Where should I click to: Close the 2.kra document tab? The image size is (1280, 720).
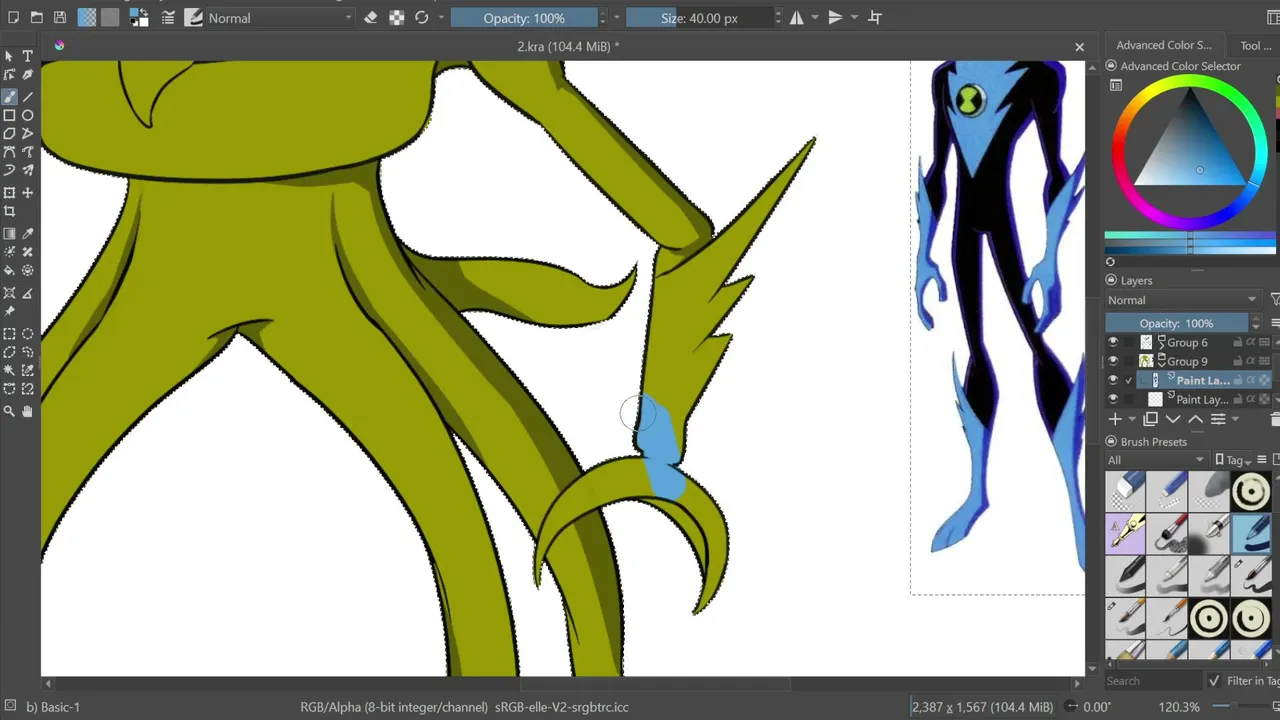pos(1079,47)
